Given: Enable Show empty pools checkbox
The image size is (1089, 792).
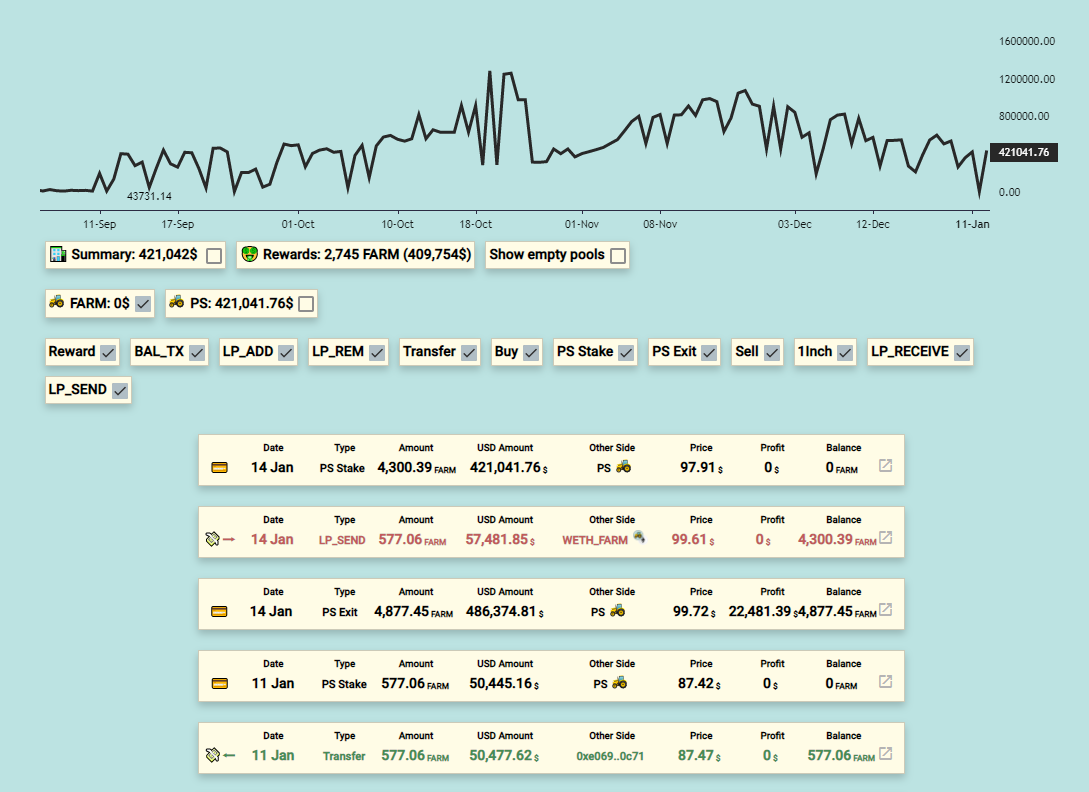Looking at the screenshot, I should 617,256.
